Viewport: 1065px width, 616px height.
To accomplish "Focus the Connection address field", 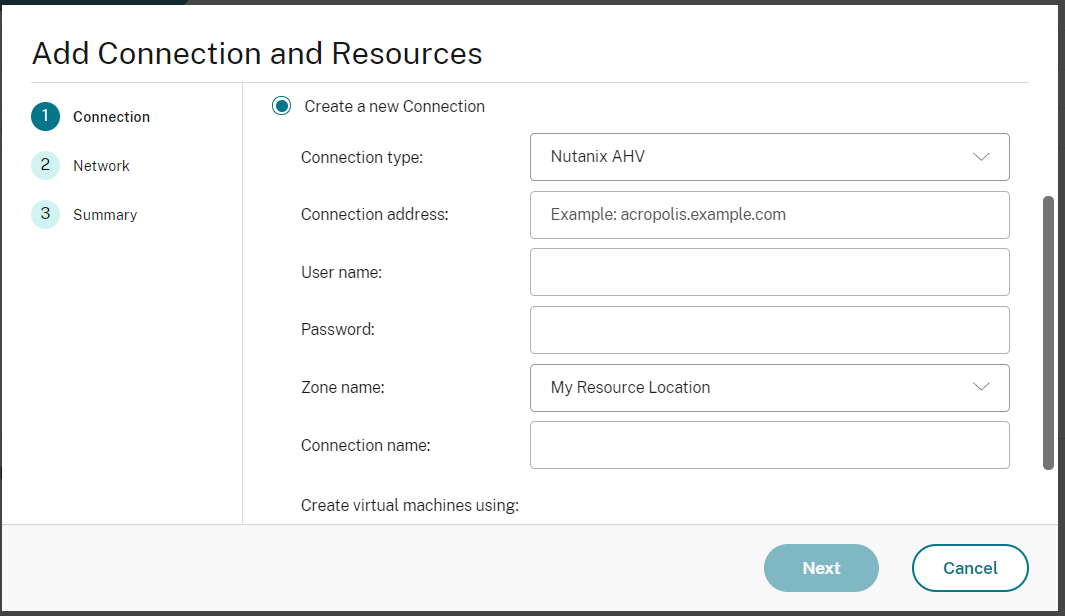I will pos(769,215).
